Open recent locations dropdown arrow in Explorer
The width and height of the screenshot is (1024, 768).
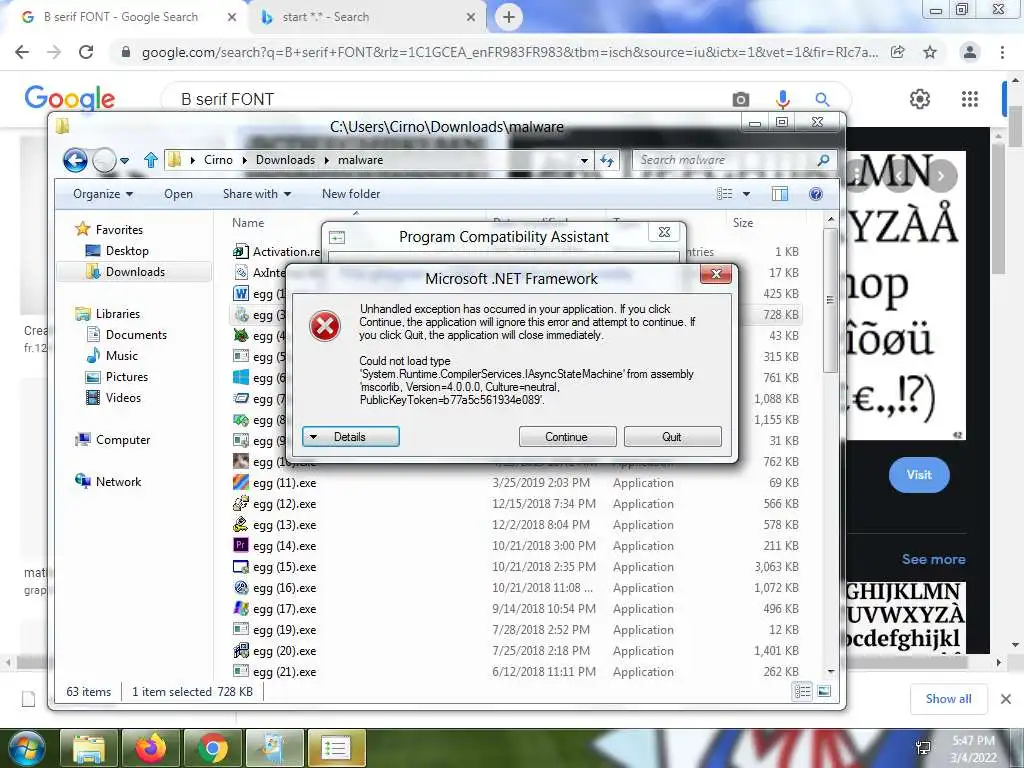point(124,161)
